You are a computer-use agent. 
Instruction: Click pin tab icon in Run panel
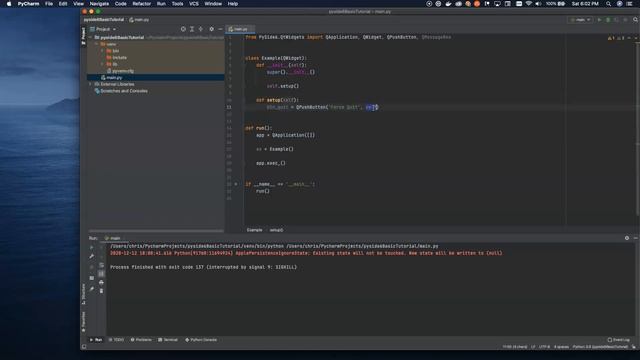click(91, 289)
